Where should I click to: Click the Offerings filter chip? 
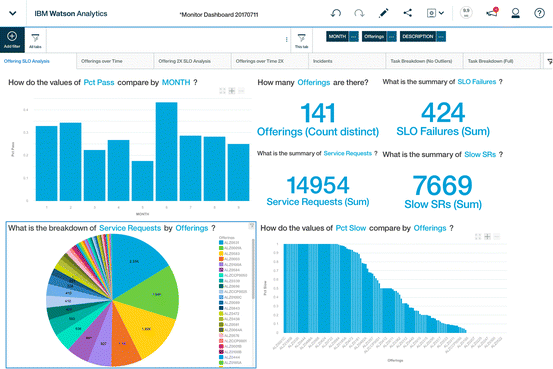click(x=374, y=36)
